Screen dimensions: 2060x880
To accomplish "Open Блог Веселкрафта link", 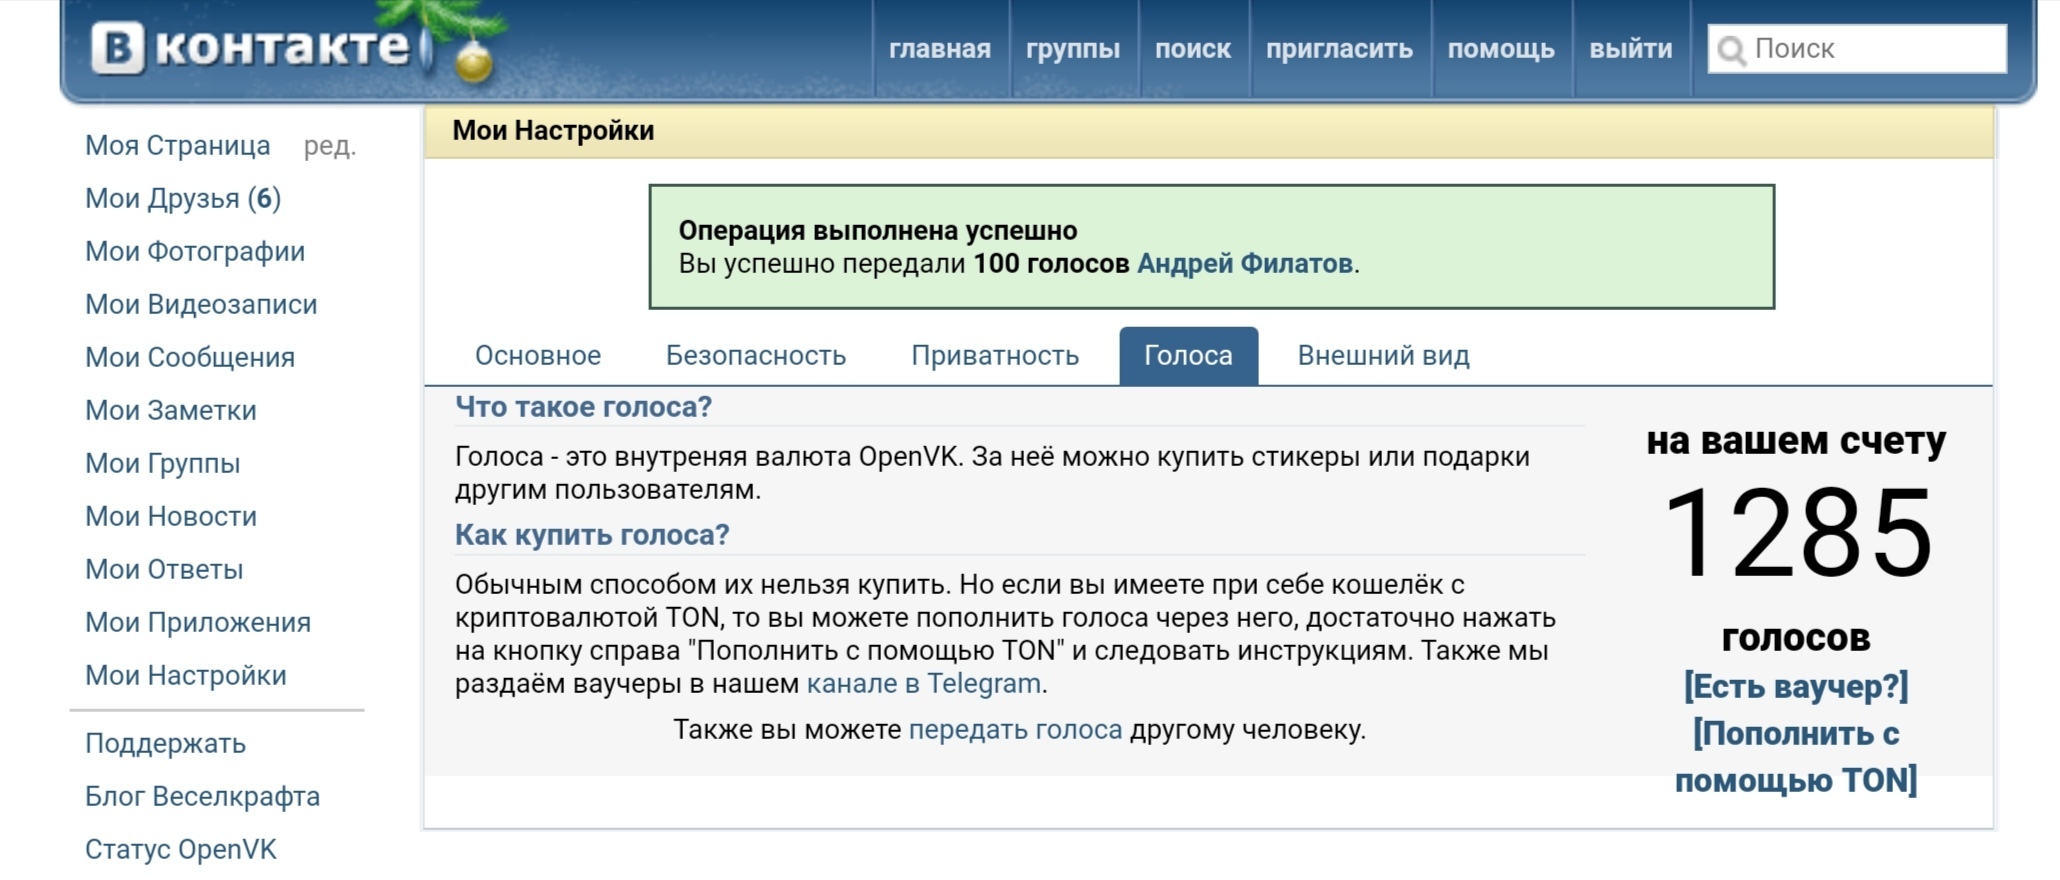I will point(203,797).
